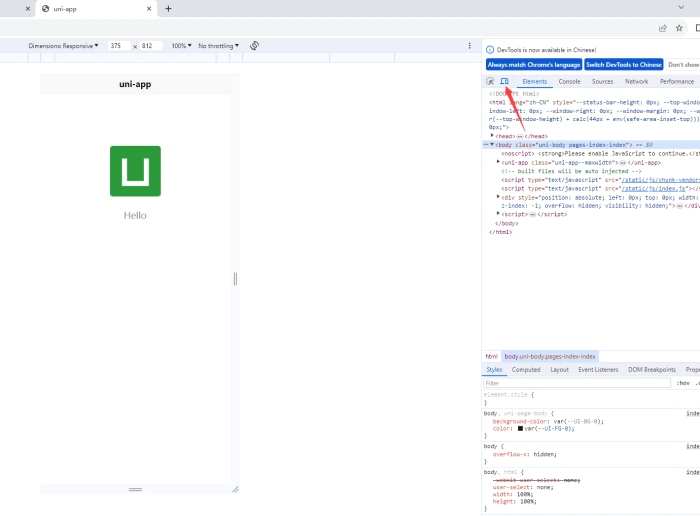Screen dimensions: 700x516
Task: Open the device toolbar more options menu
Action: click(469, 46)
